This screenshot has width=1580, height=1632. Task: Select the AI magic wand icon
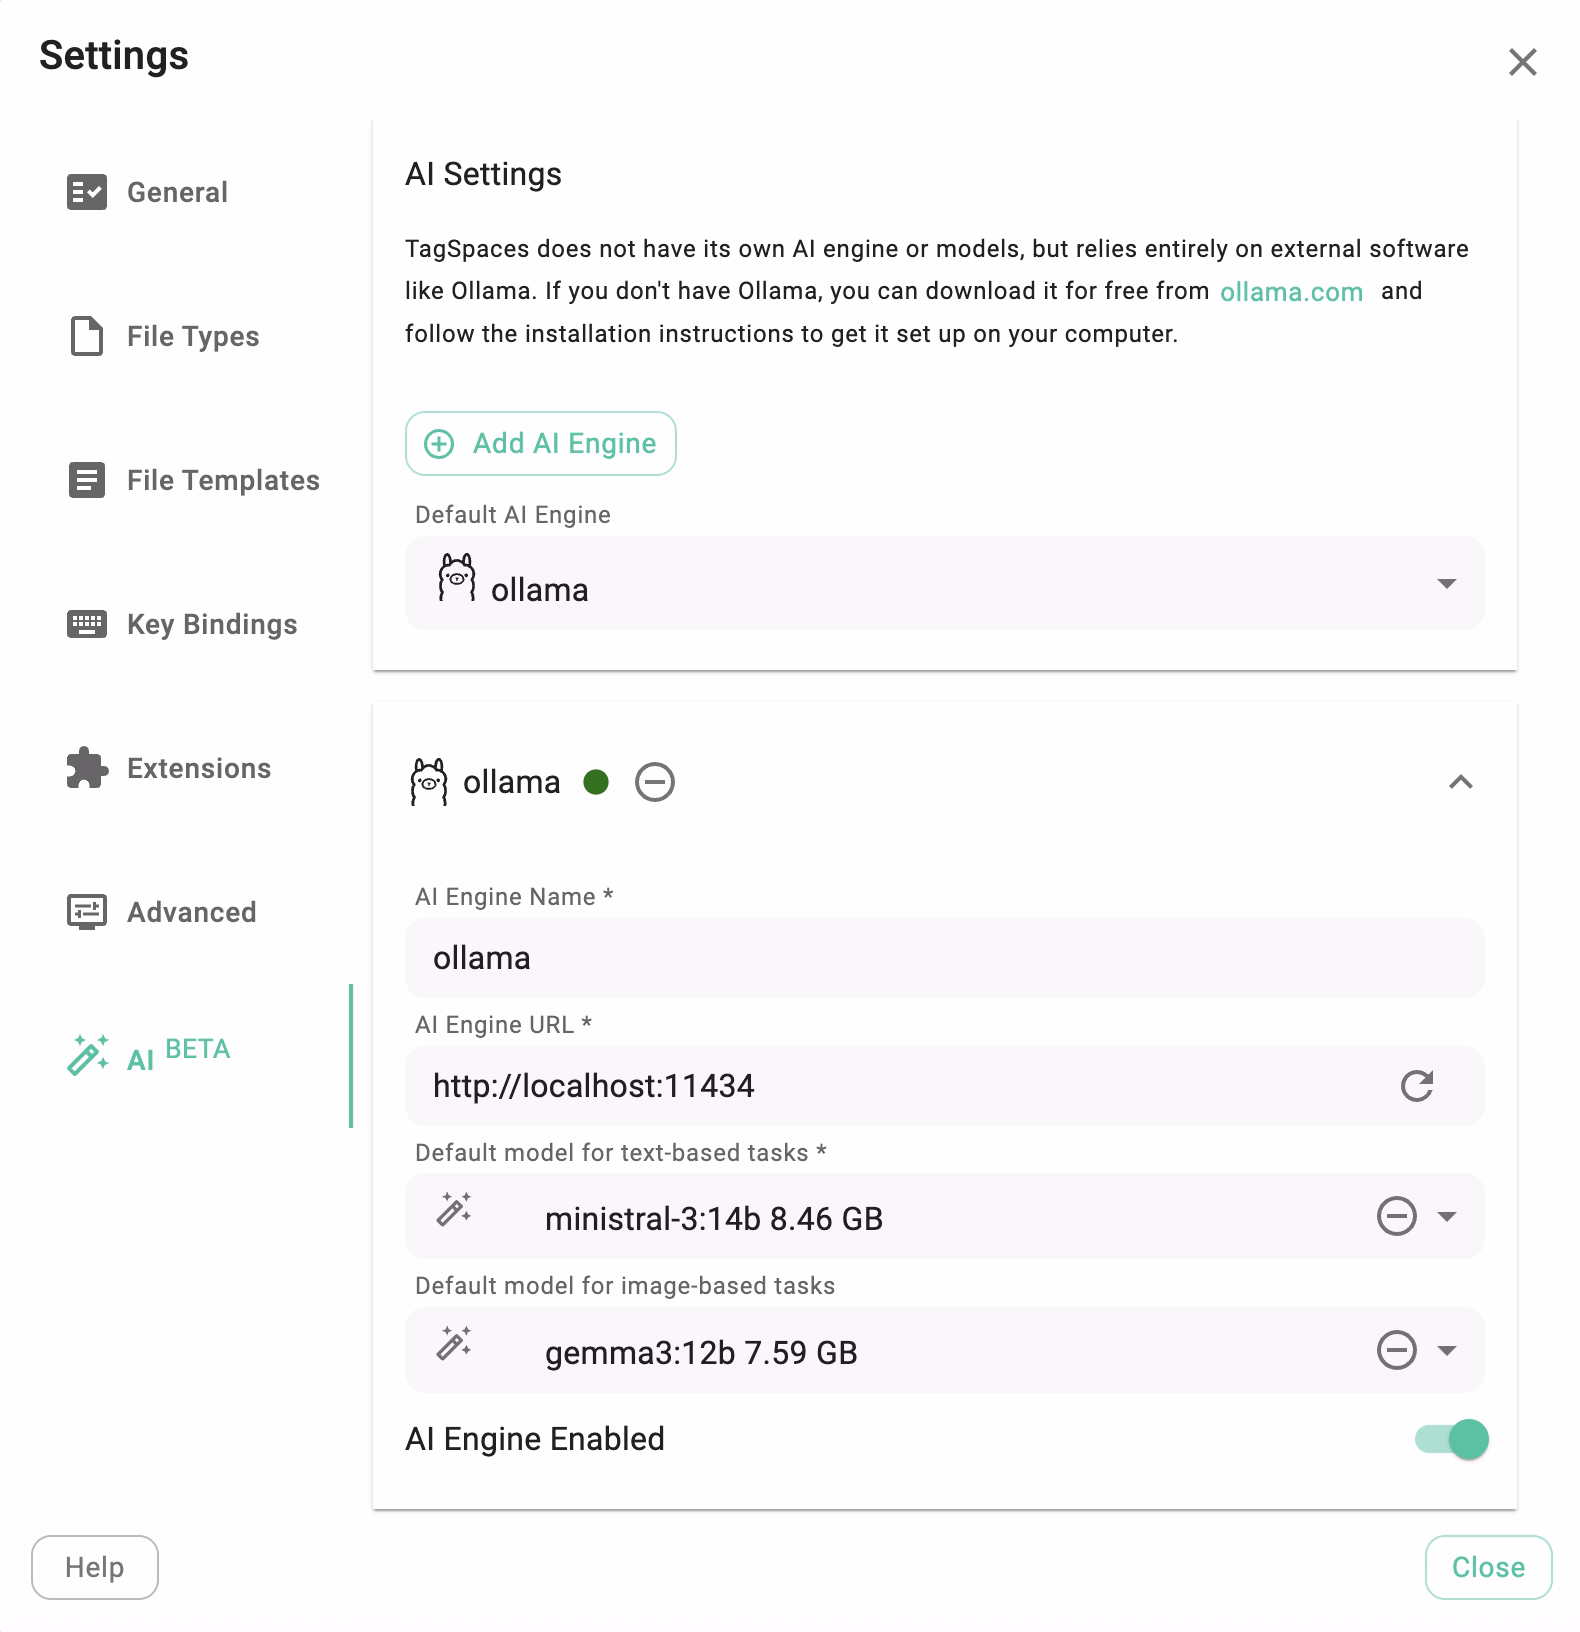(x=88, y=1055)
